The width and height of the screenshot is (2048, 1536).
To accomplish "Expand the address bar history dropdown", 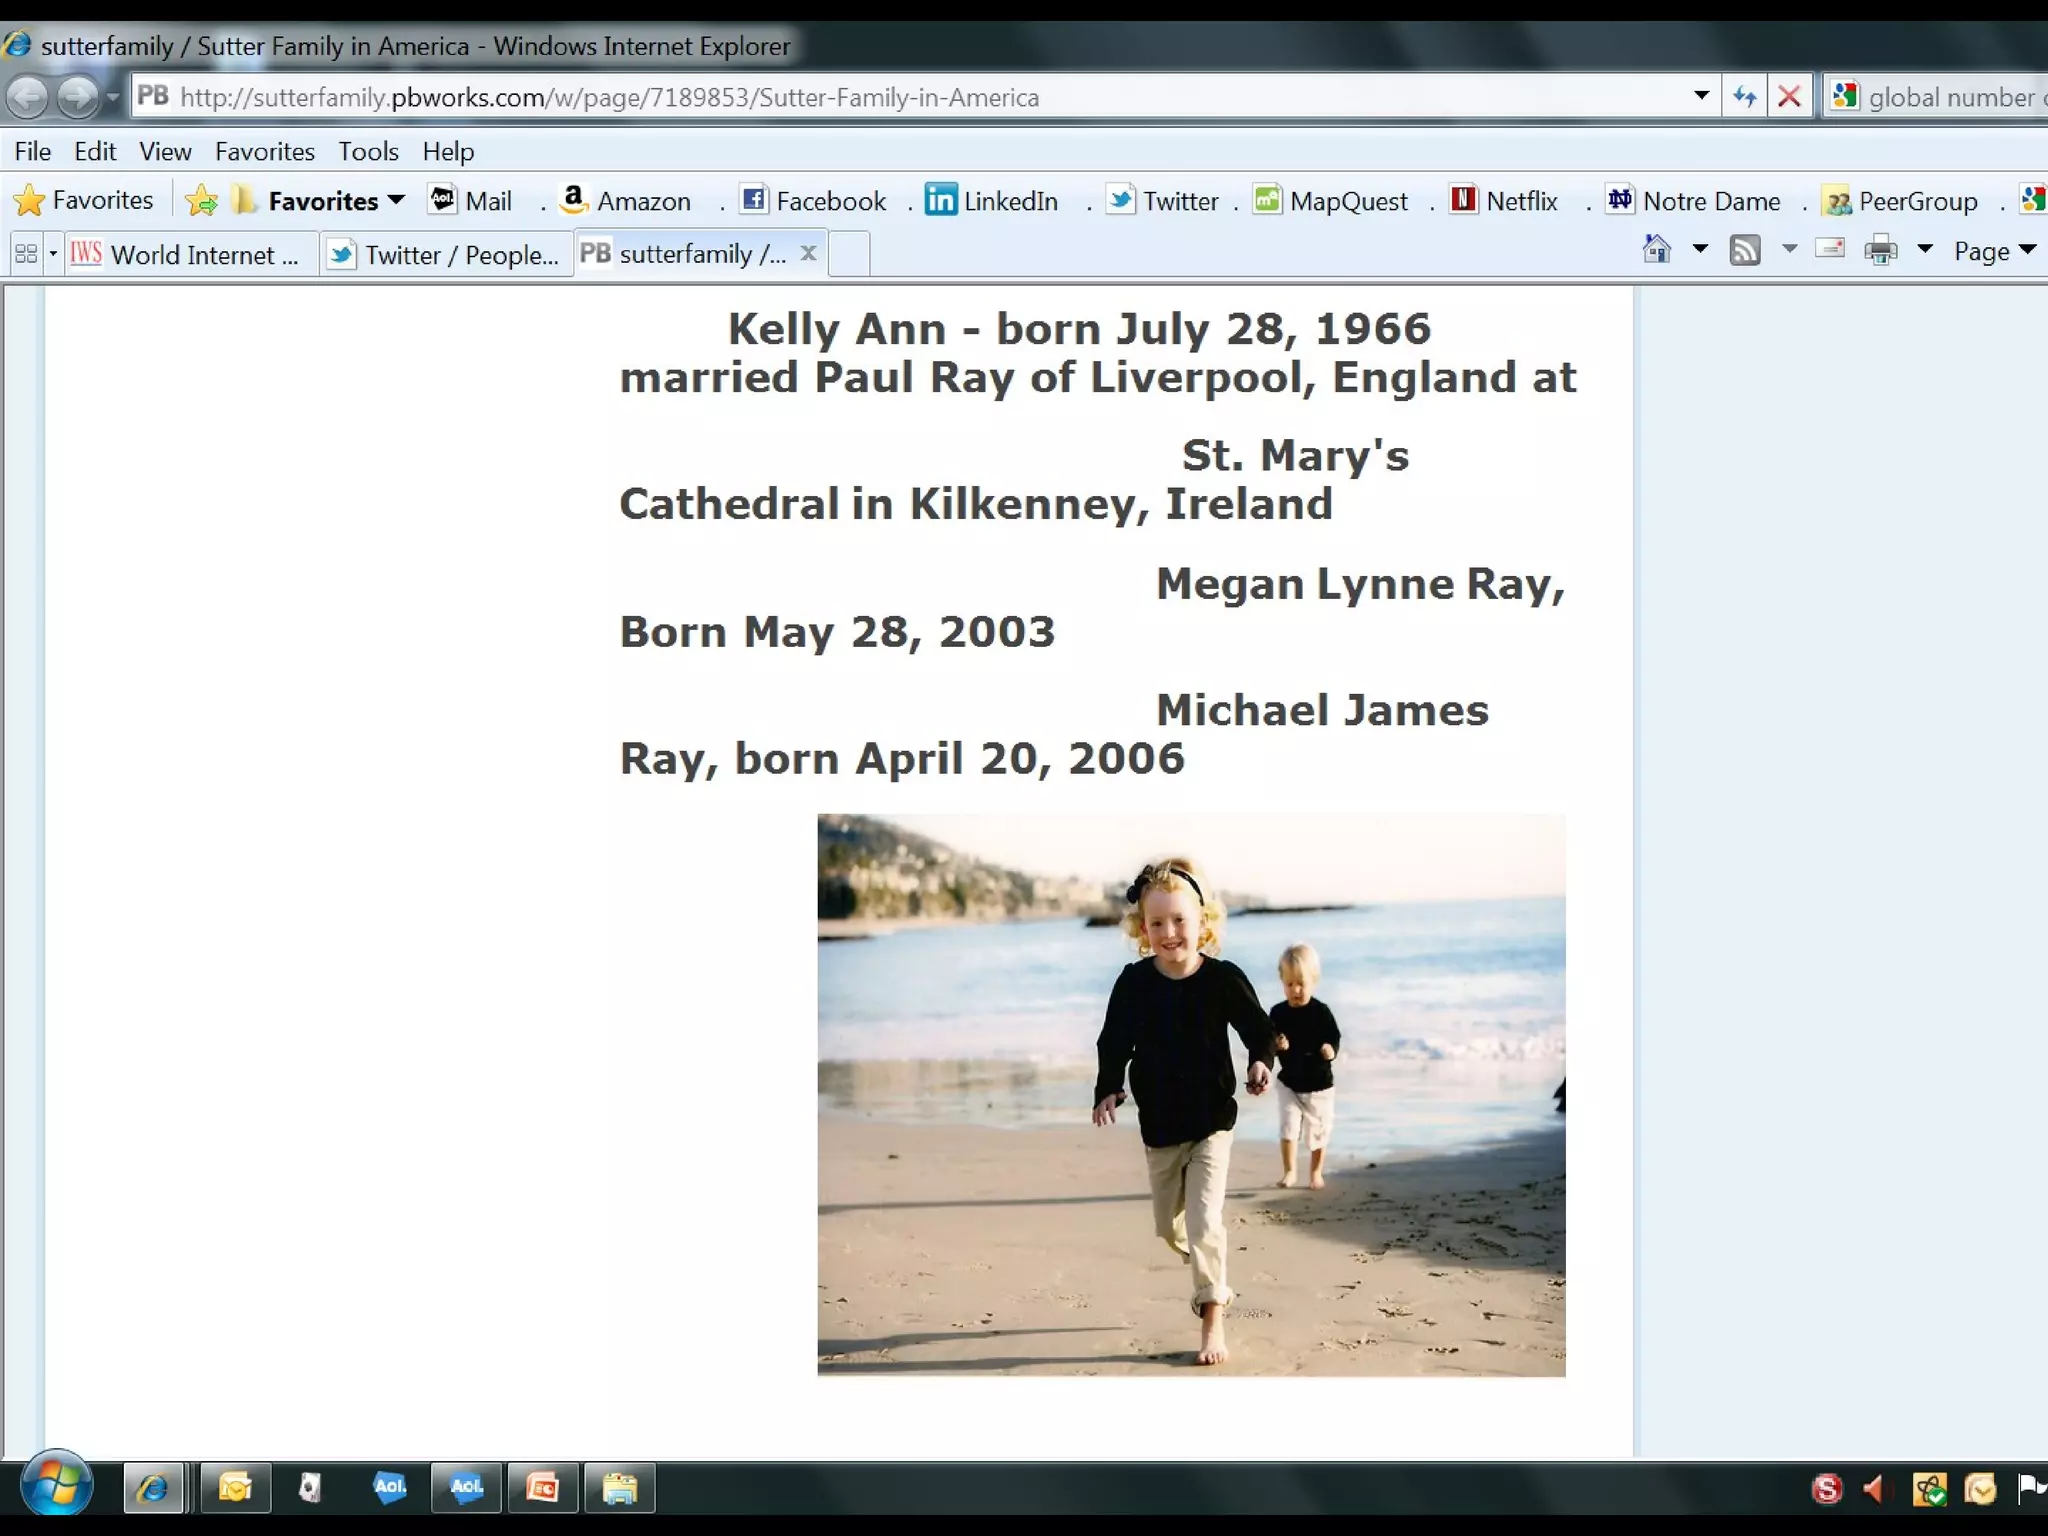I will coord(1701,96).
